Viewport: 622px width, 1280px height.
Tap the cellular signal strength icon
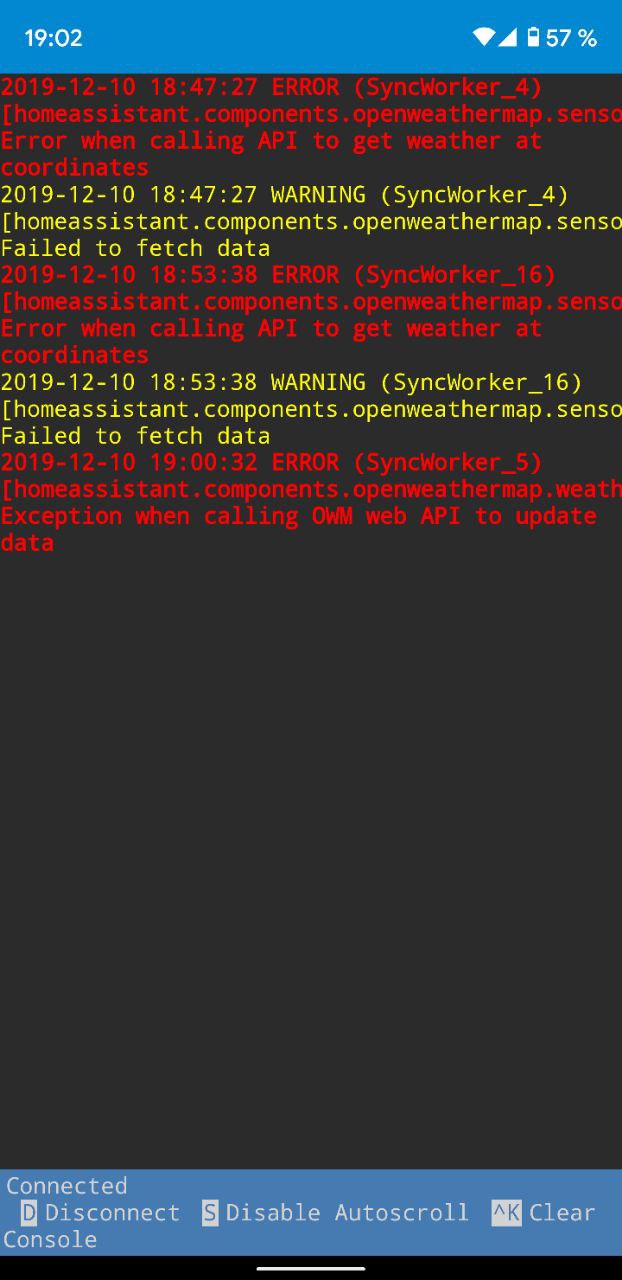(507, 37)
